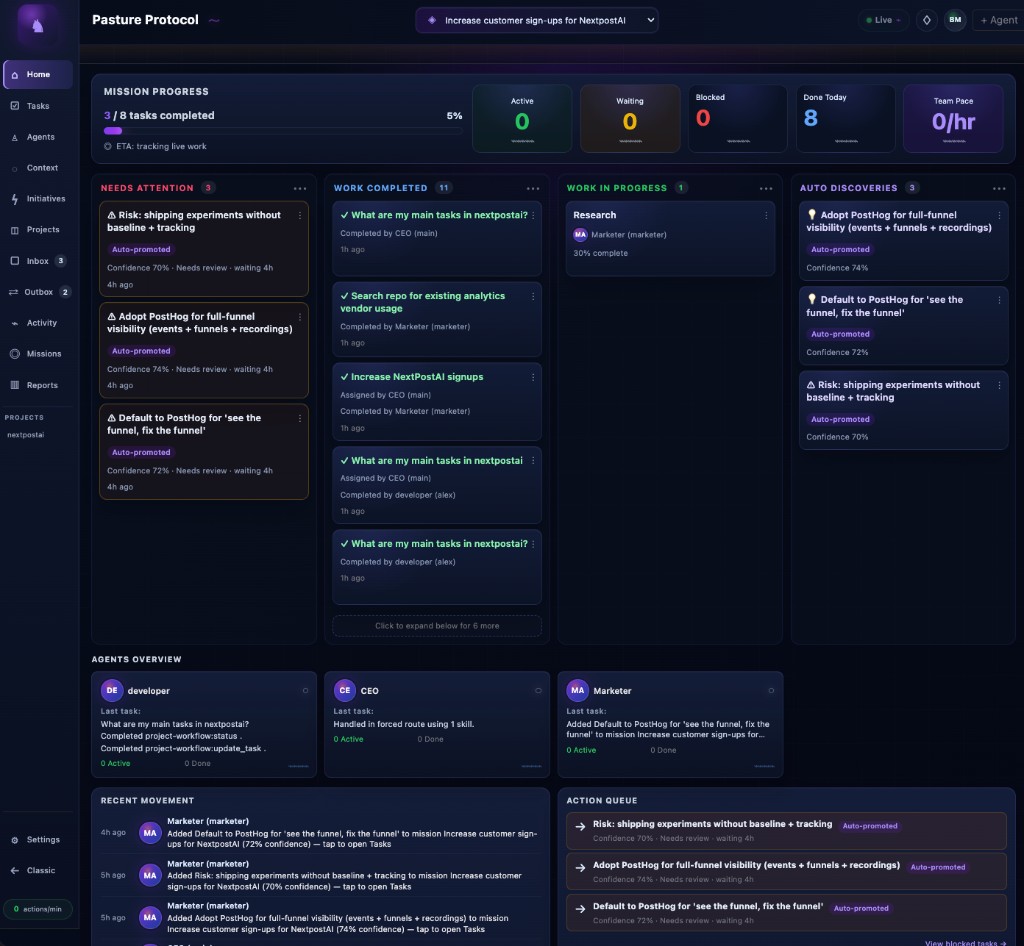Open Action Queue Risk shipping experiments item

pos(786,830)
